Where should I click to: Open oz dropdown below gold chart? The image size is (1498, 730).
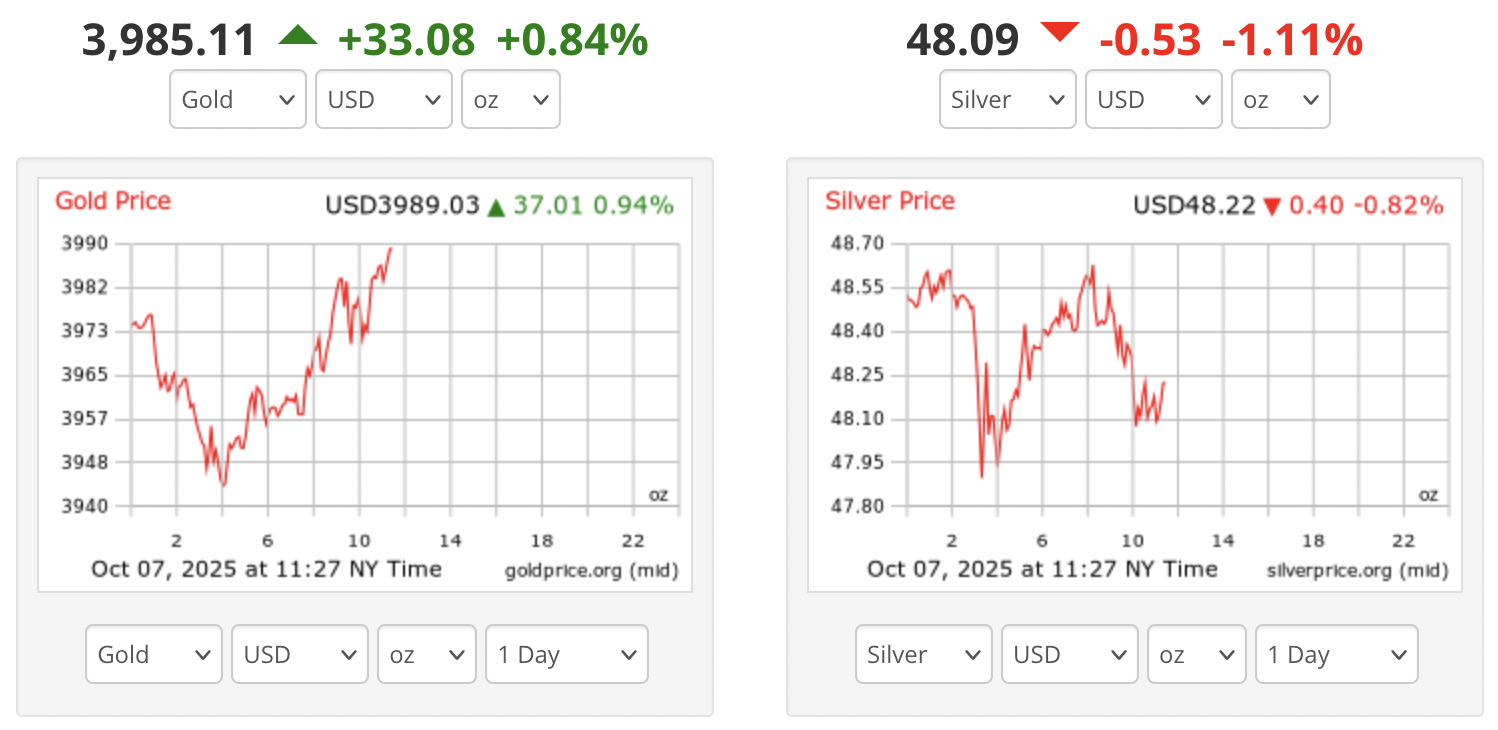tap(427, 654)
